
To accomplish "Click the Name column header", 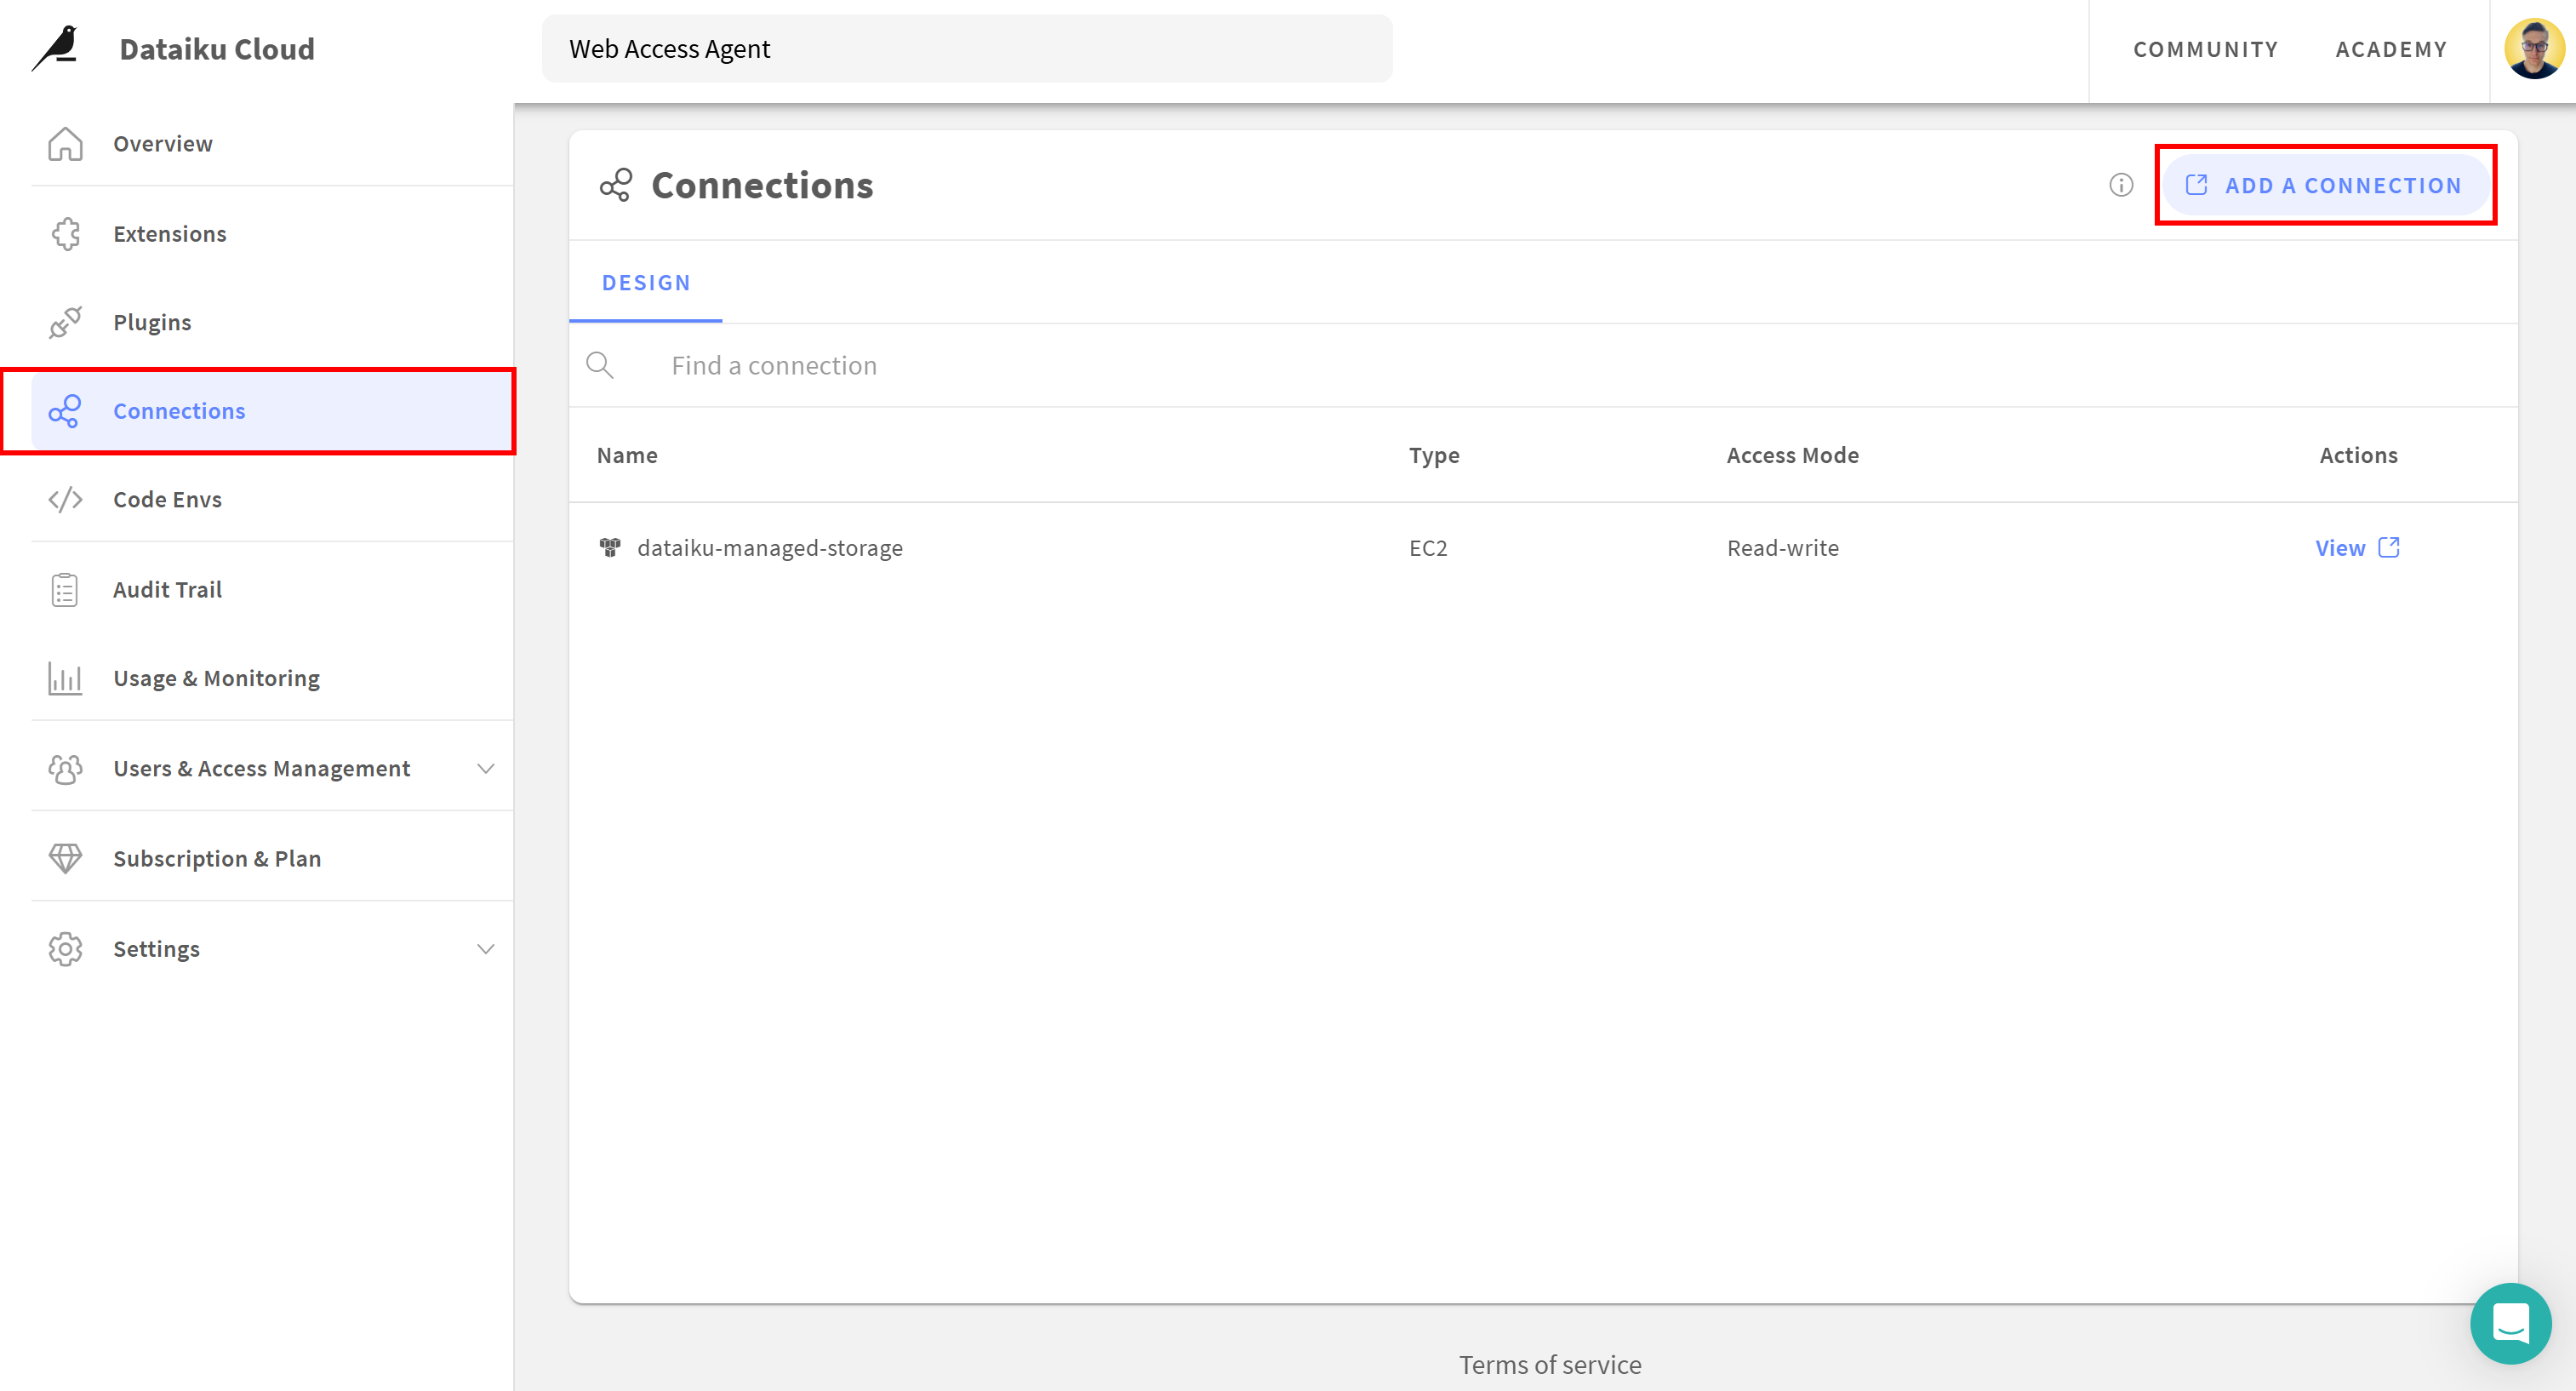I will click(627, 455).
